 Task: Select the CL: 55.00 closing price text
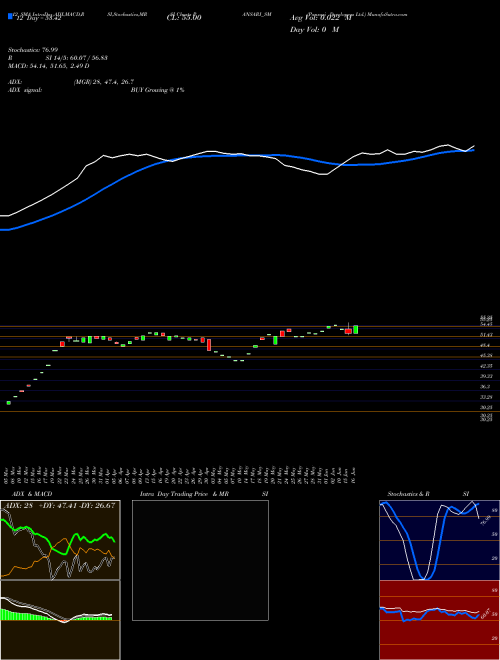tap(184, 18)
